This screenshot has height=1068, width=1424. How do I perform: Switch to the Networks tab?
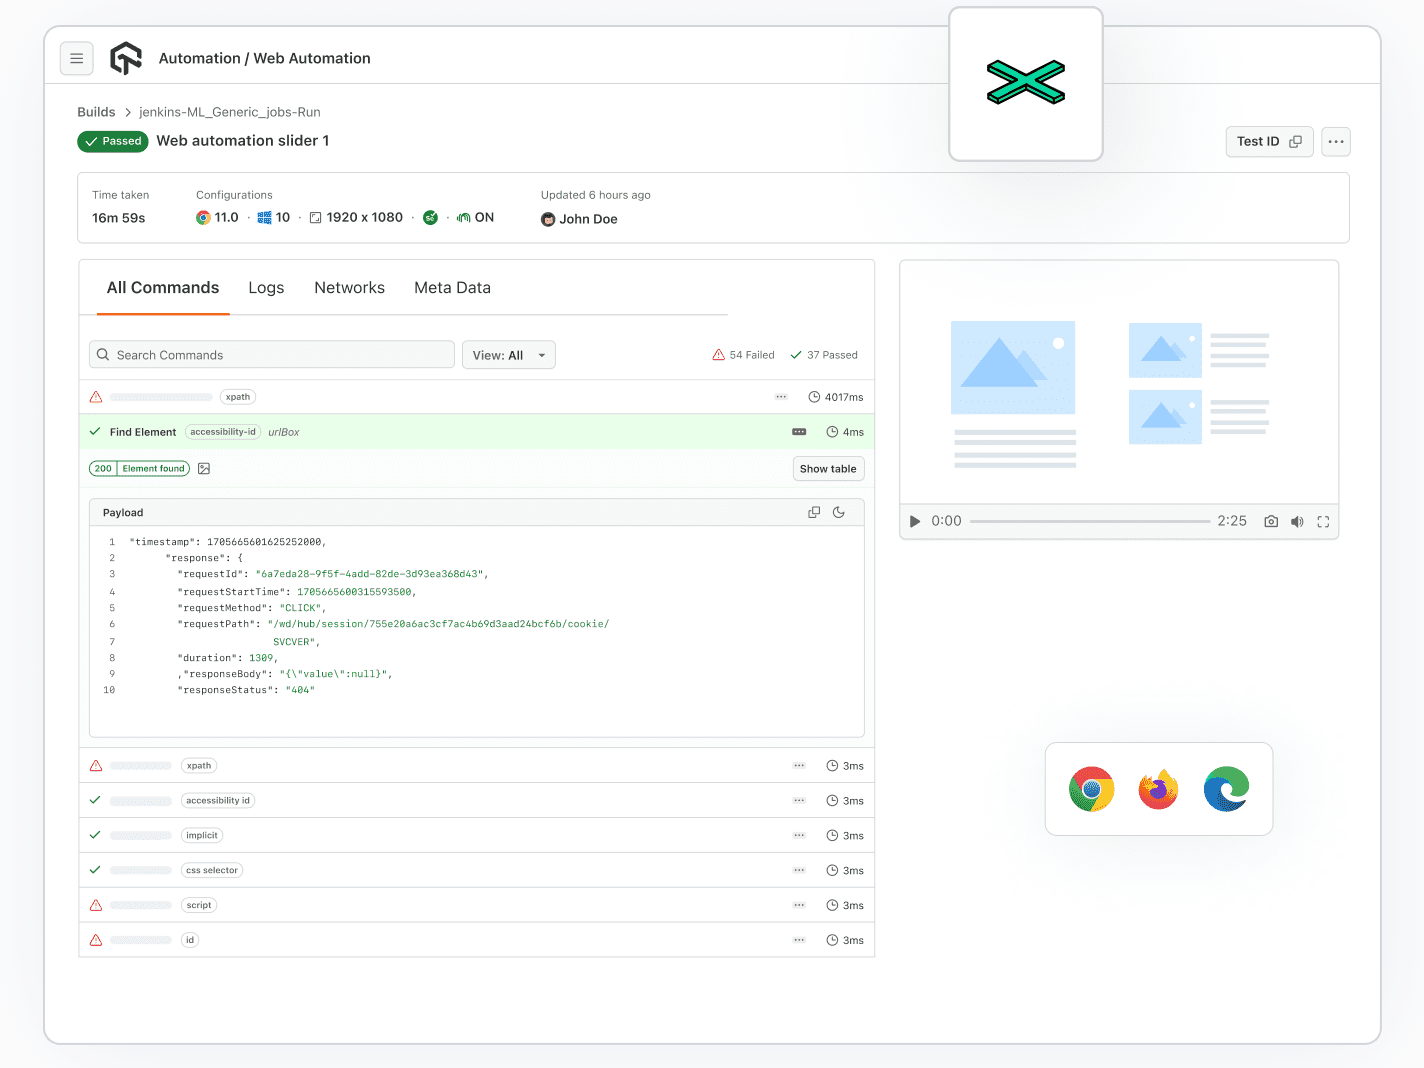(349, 288)
